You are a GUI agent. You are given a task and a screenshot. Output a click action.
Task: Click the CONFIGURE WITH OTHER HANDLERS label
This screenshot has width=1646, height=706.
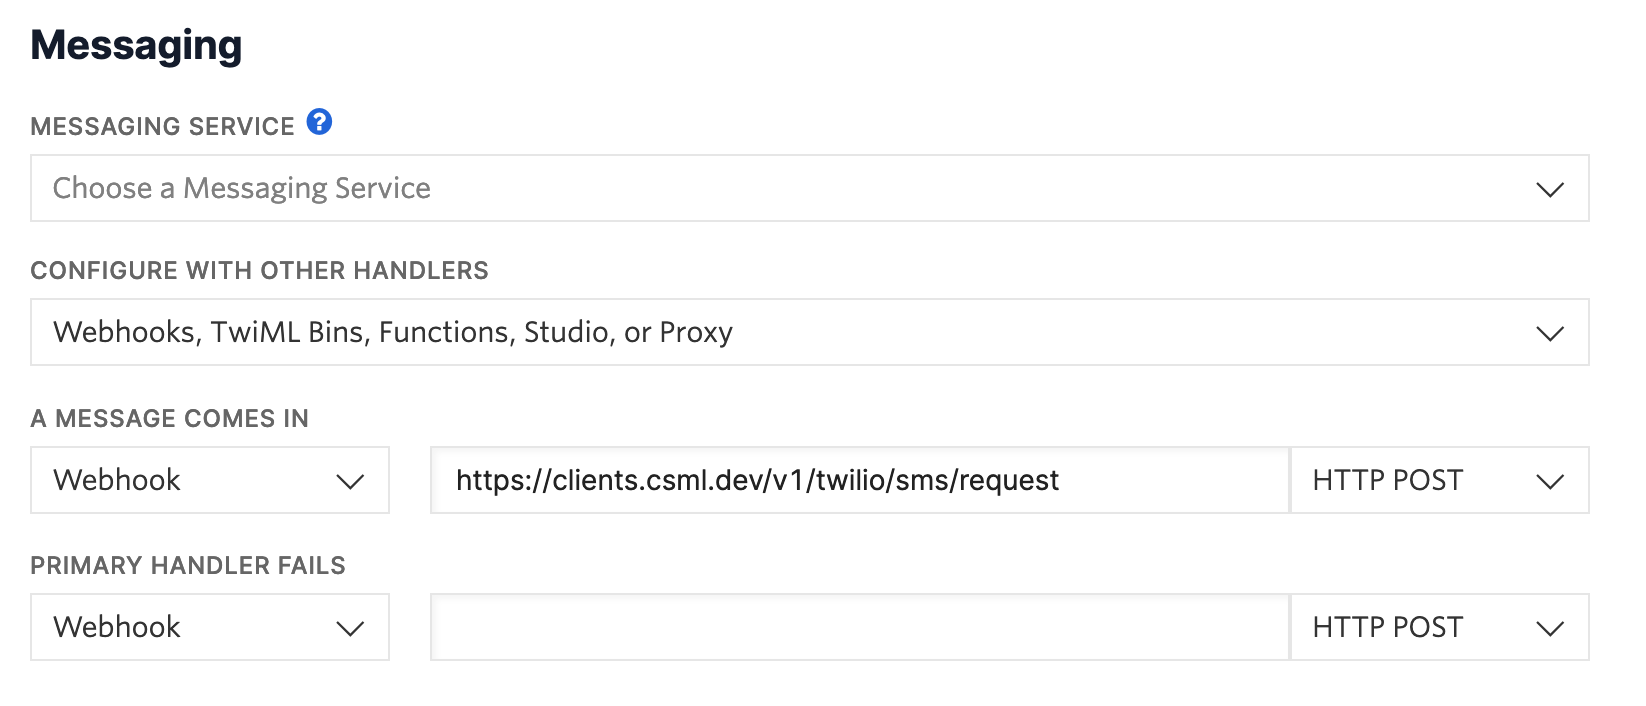pos(260,270)
